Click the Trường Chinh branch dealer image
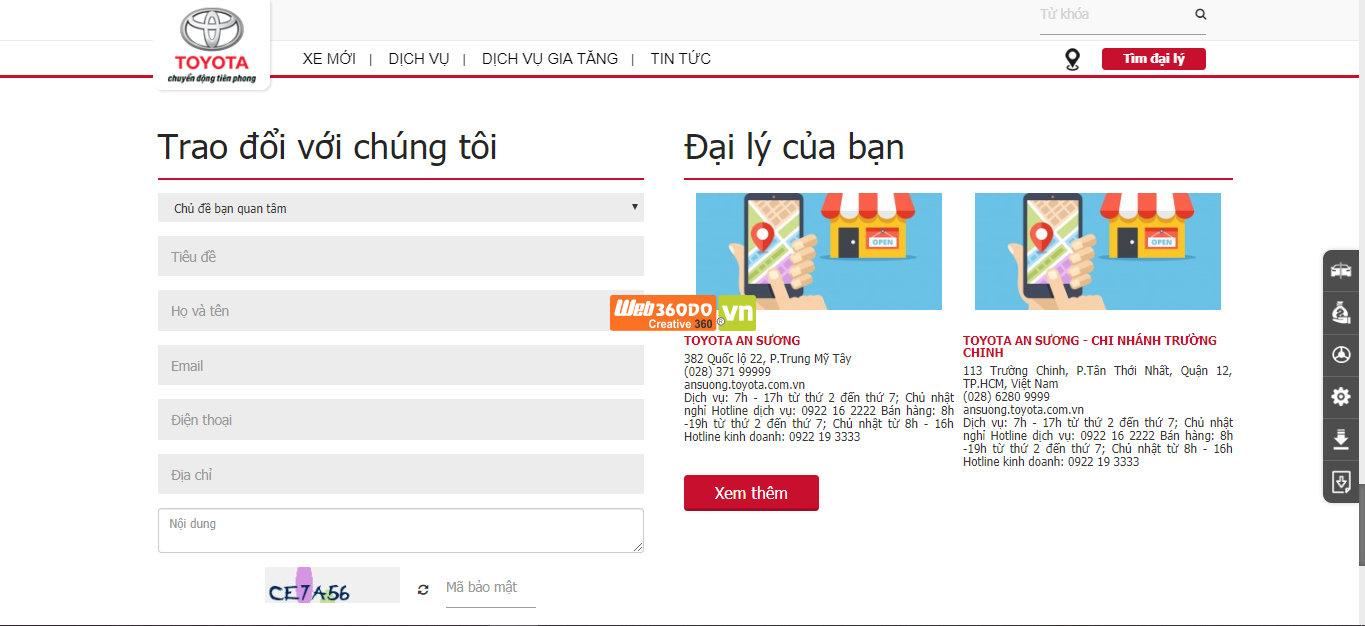This screenshot has width=1365, height=626. [x=1098, y=251]
